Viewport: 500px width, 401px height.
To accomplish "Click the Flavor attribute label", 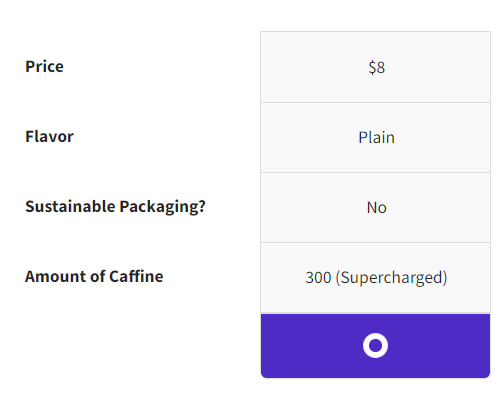I will [49, 136].
